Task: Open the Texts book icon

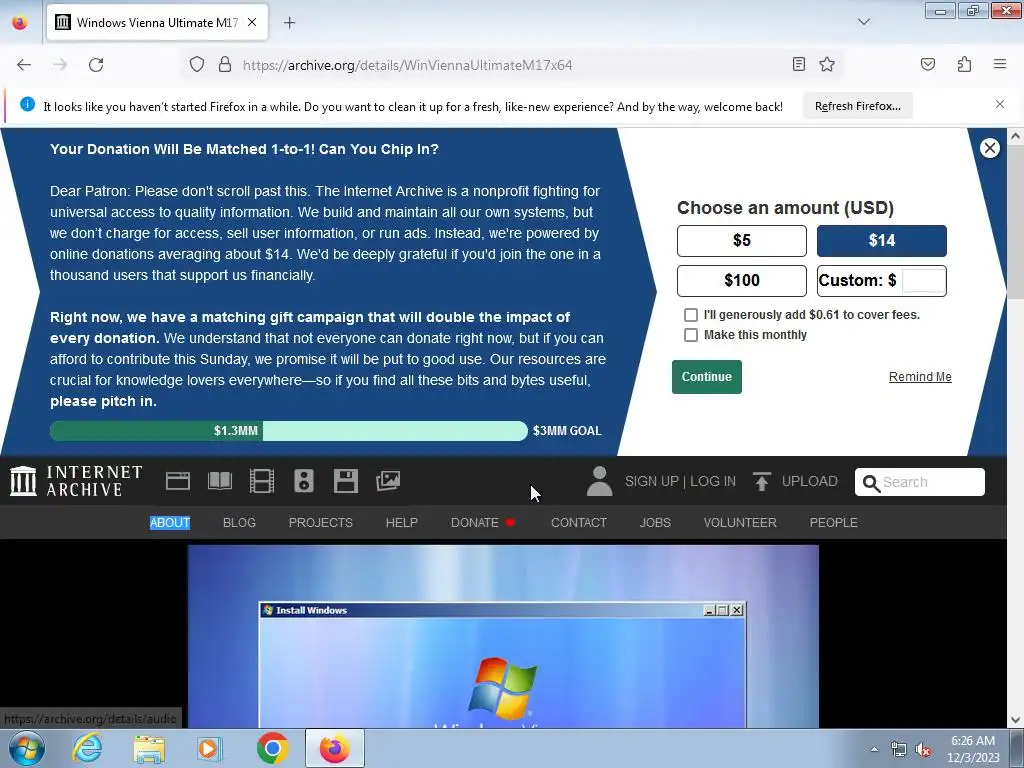Action: coord(219,481)
